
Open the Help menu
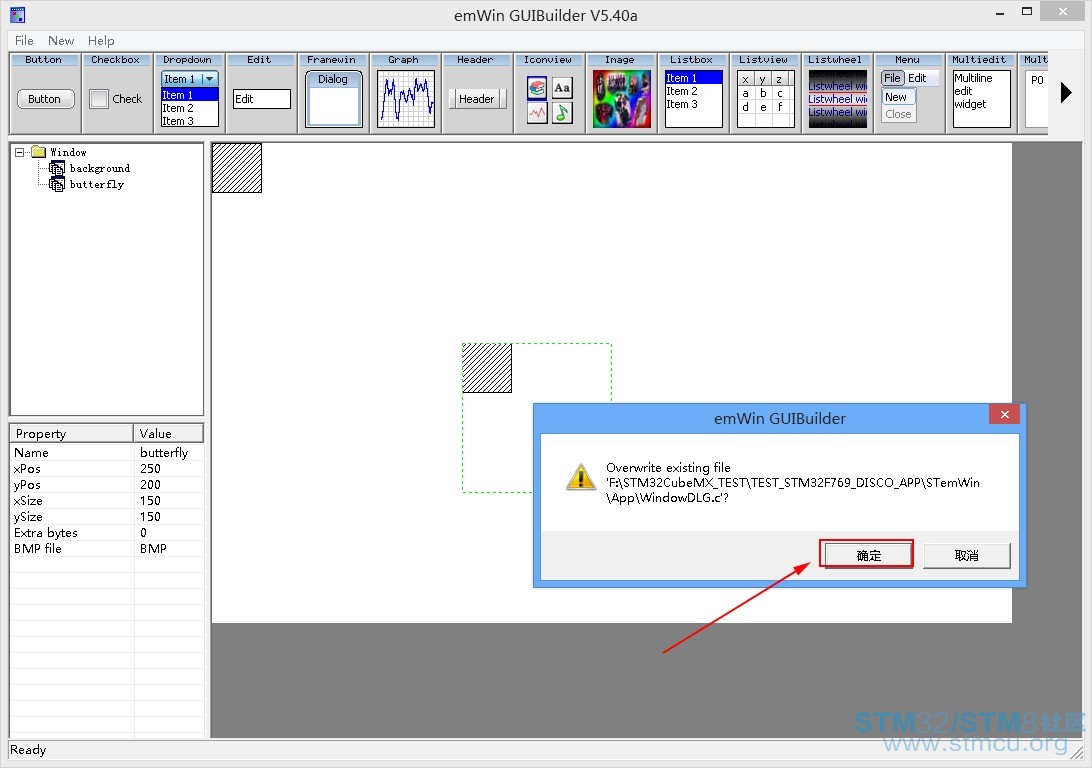(x=101, y=40)
